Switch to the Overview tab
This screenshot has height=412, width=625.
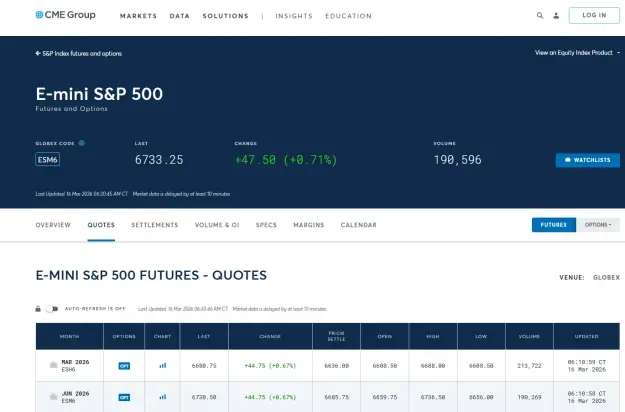tap(53, 225)
